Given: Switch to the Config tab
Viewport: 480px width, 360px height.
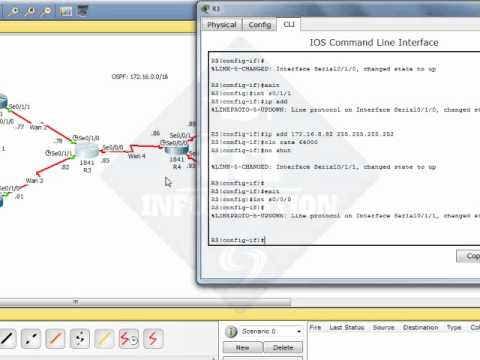Looking at the screenshot, I should tap(260, 25).
